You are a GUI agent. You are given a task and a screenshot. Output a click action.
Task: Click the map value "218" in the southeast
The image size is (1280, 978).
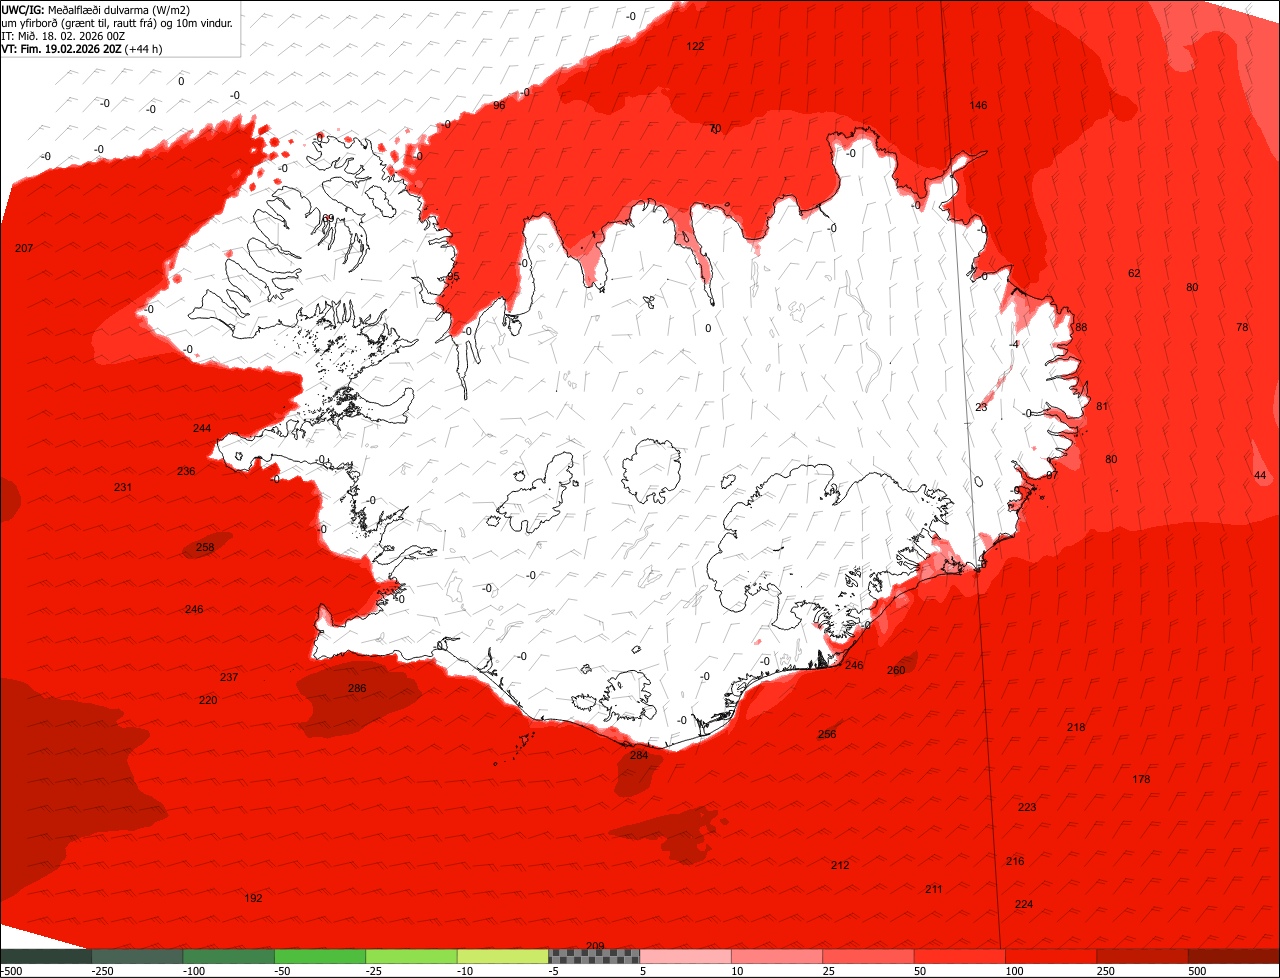pos(1076,727)
